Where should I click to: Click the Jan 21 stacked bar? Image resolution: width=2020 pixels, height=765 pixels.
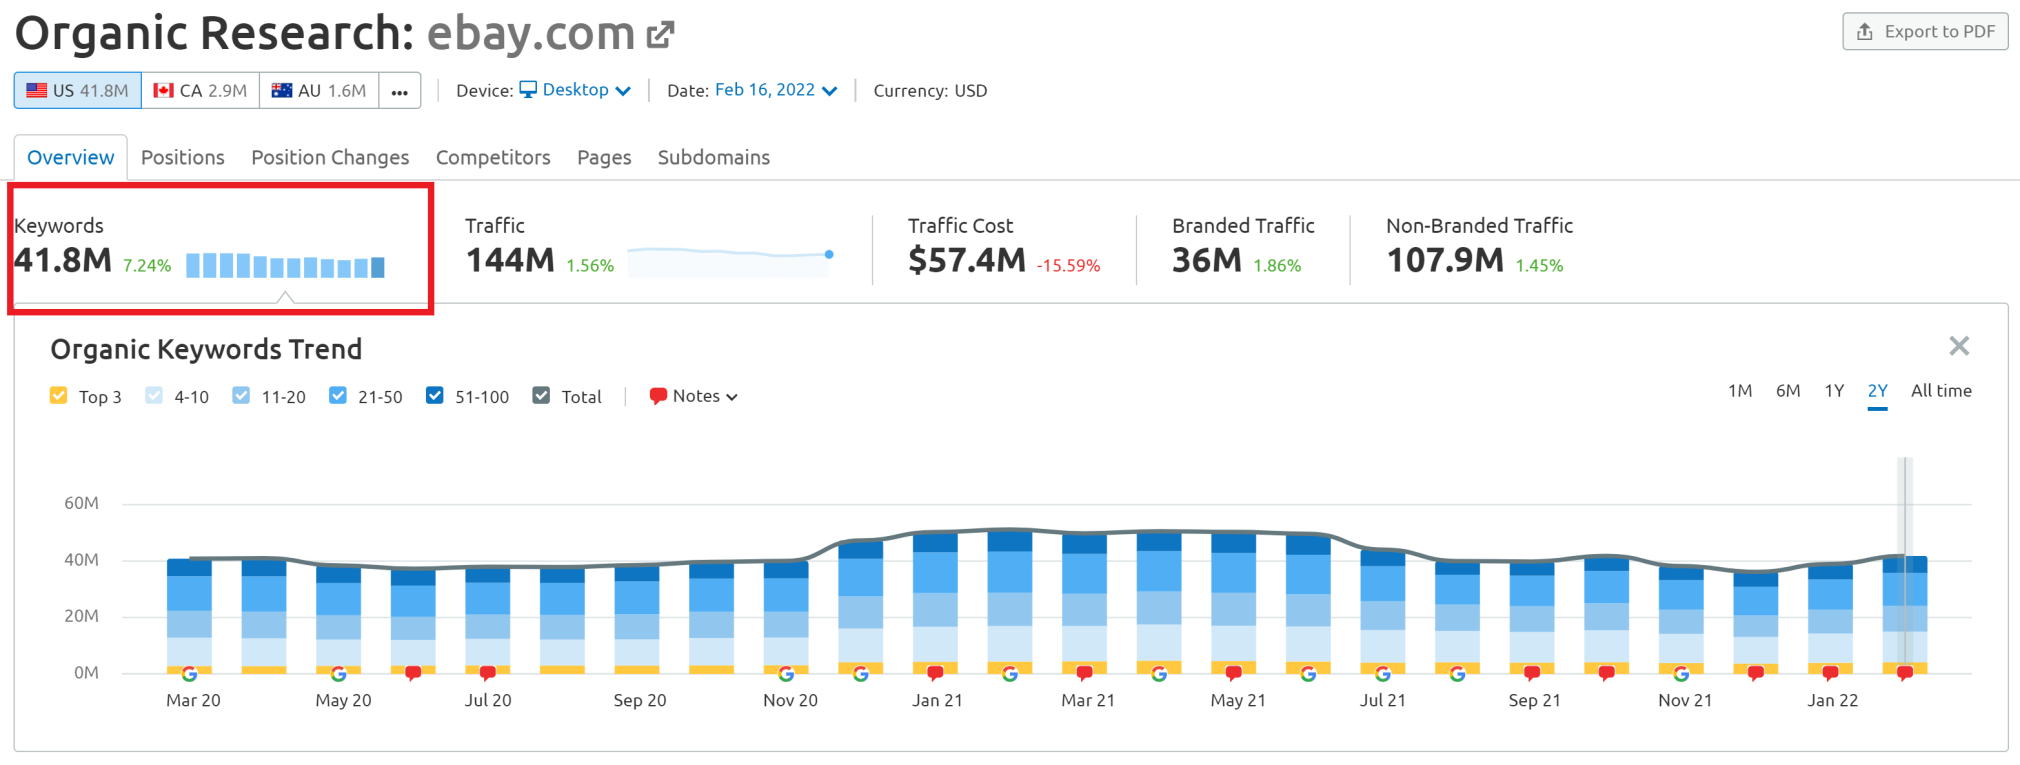coord(935,602)
